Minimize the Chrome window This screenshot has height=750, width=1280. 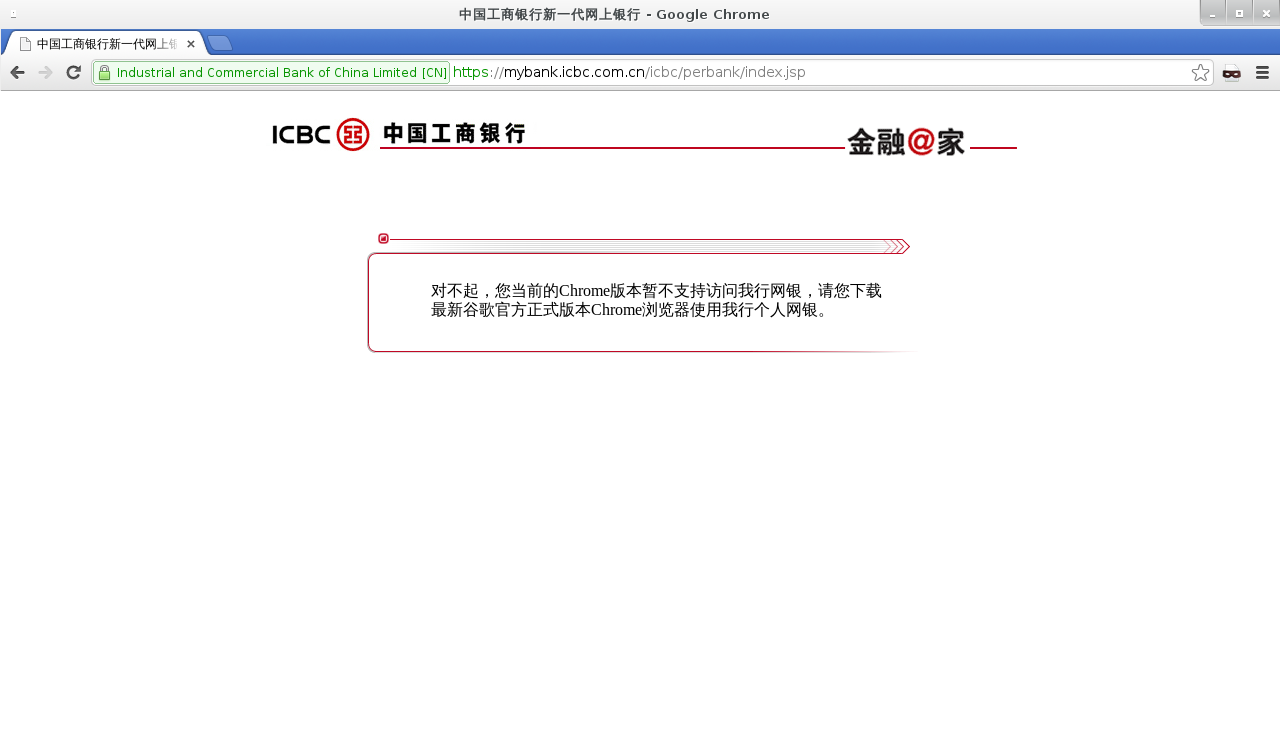1213,13
